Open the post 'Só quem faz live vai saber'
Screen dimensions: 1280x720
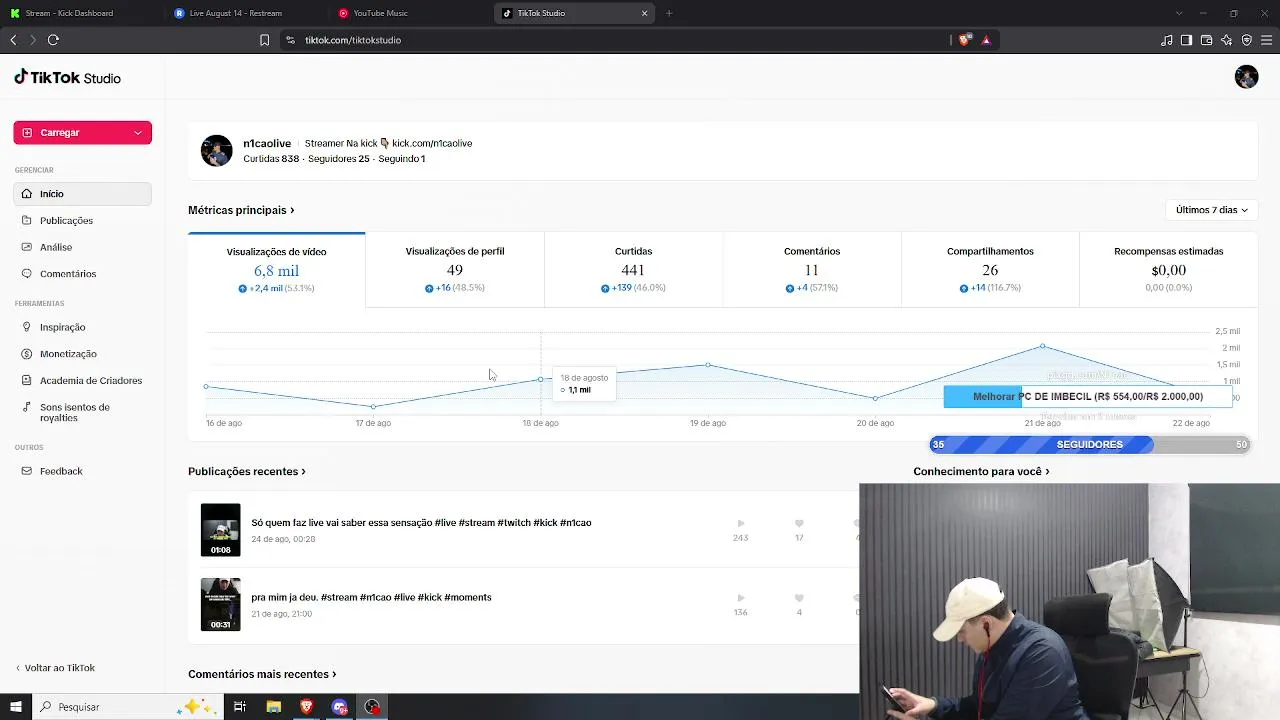tap(421, 523)
